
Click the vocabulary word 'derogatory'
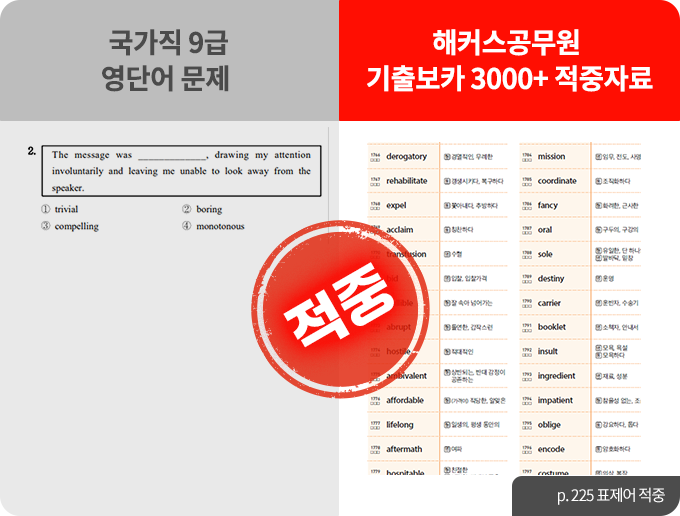(x=406, y=157)
